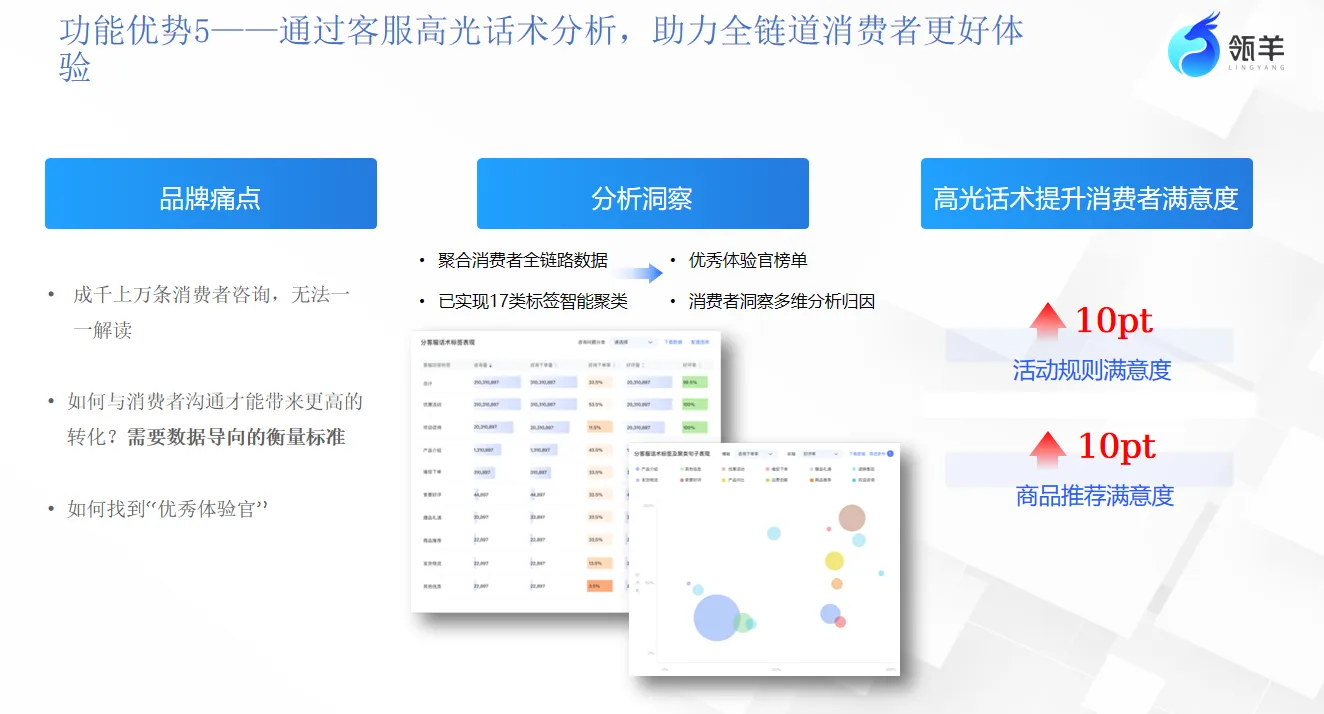Image resolution: width=1324 pixels, height=714 pixels.
Task: Click the yellow bubble in chart
Action: point(834,561)
